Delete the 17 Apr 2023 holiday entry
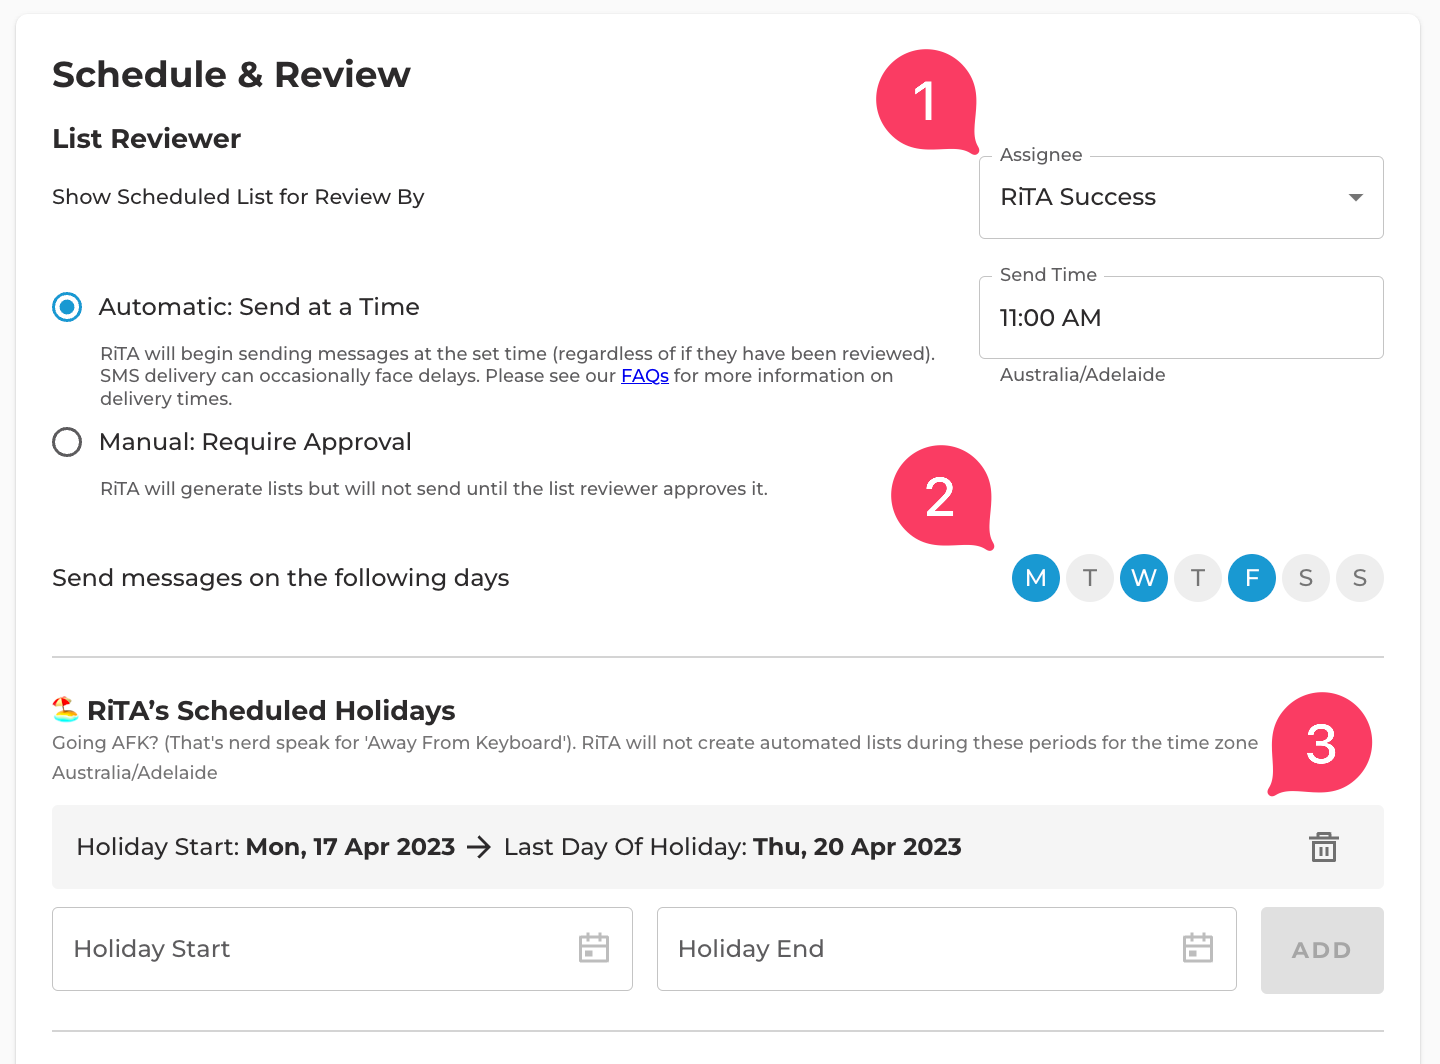This screenshot has width=1440, height=1064. (x=1324, y=847)
